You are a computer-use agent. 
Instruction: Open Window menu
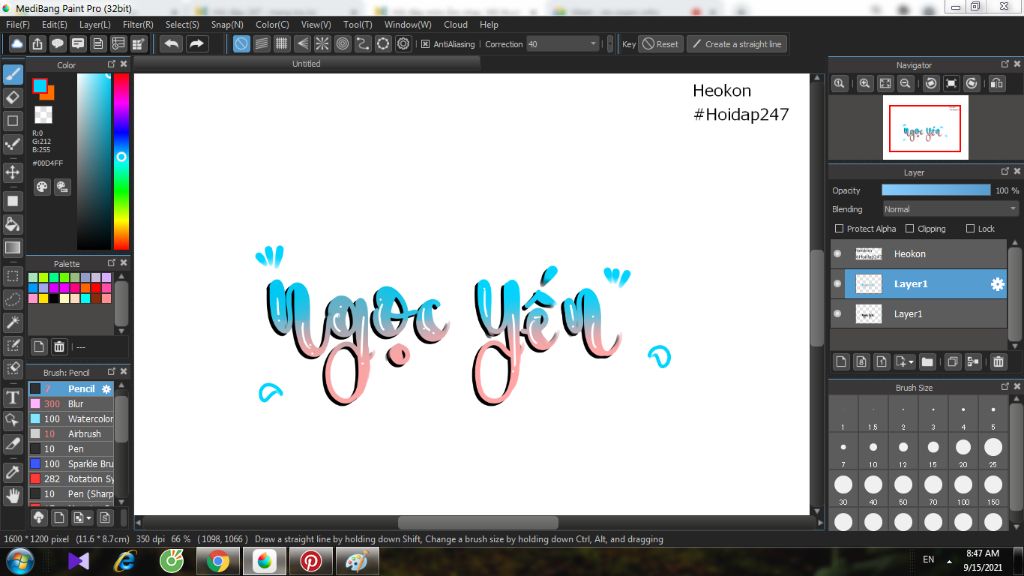[408, 24]
